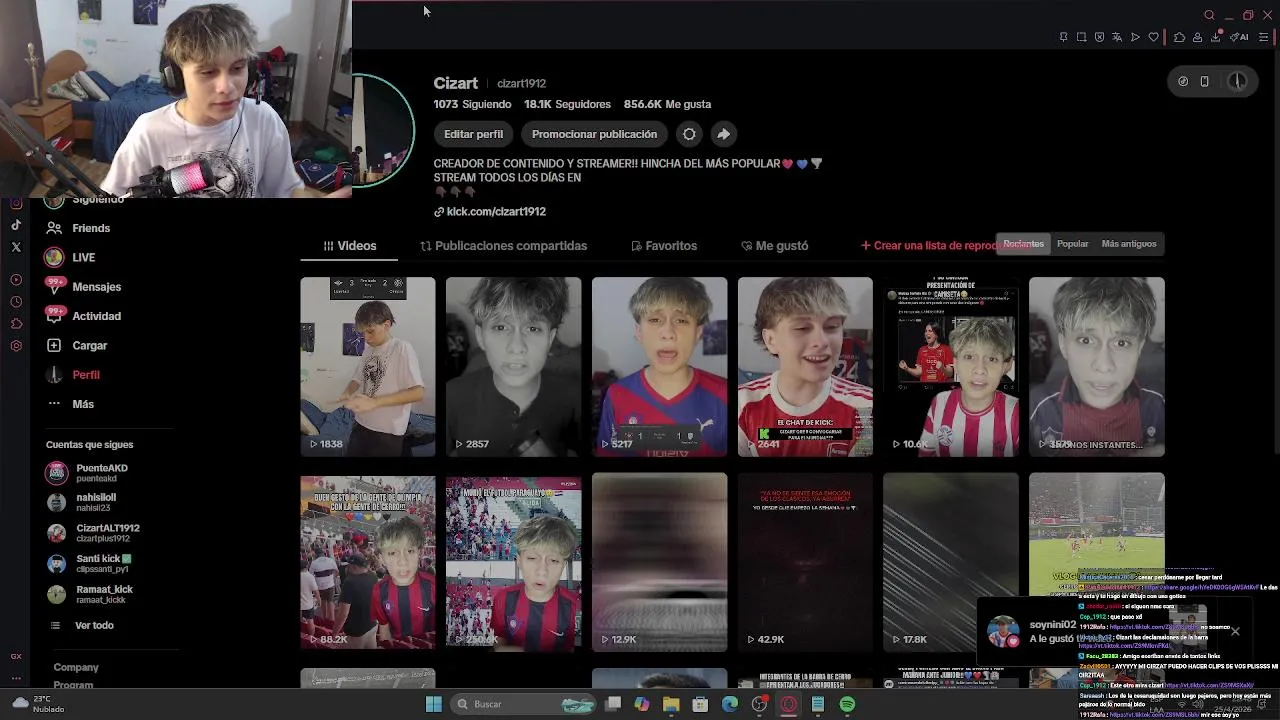Open the AI assistant toolbar button
Screen dimensions: 1280x720
click(1240, 37)
